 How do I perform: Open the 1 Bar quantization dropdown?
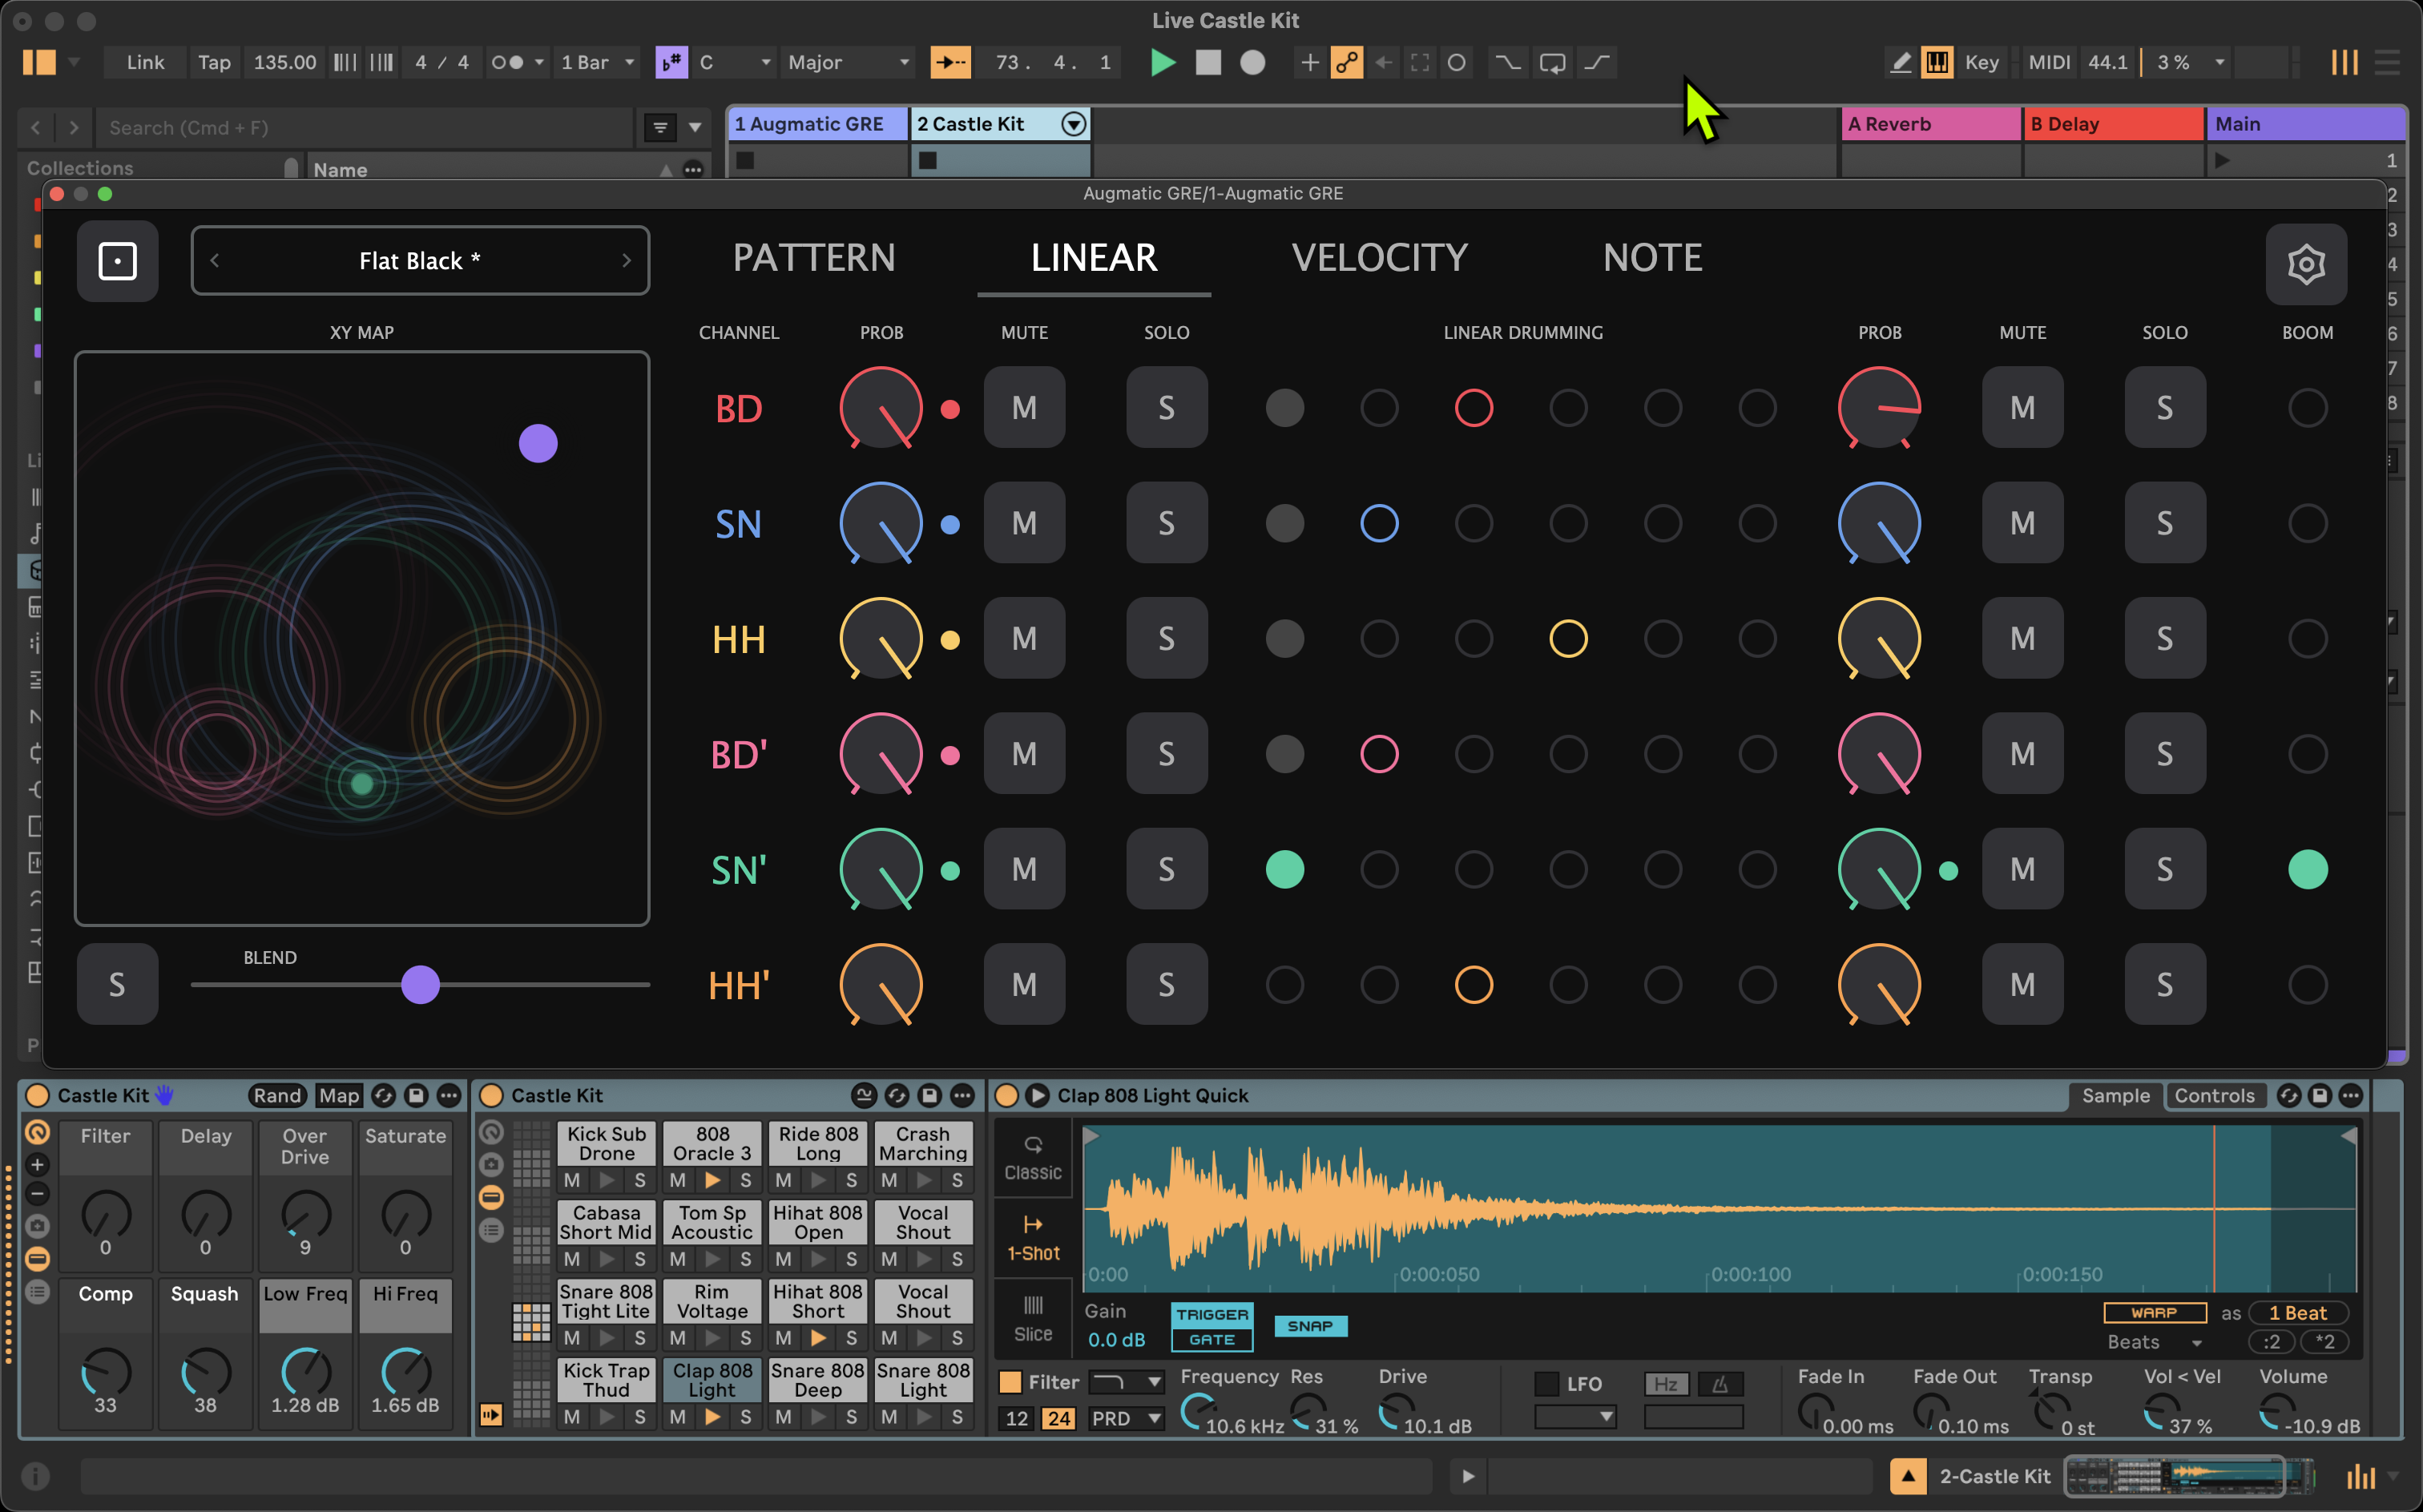pos(596,62)
